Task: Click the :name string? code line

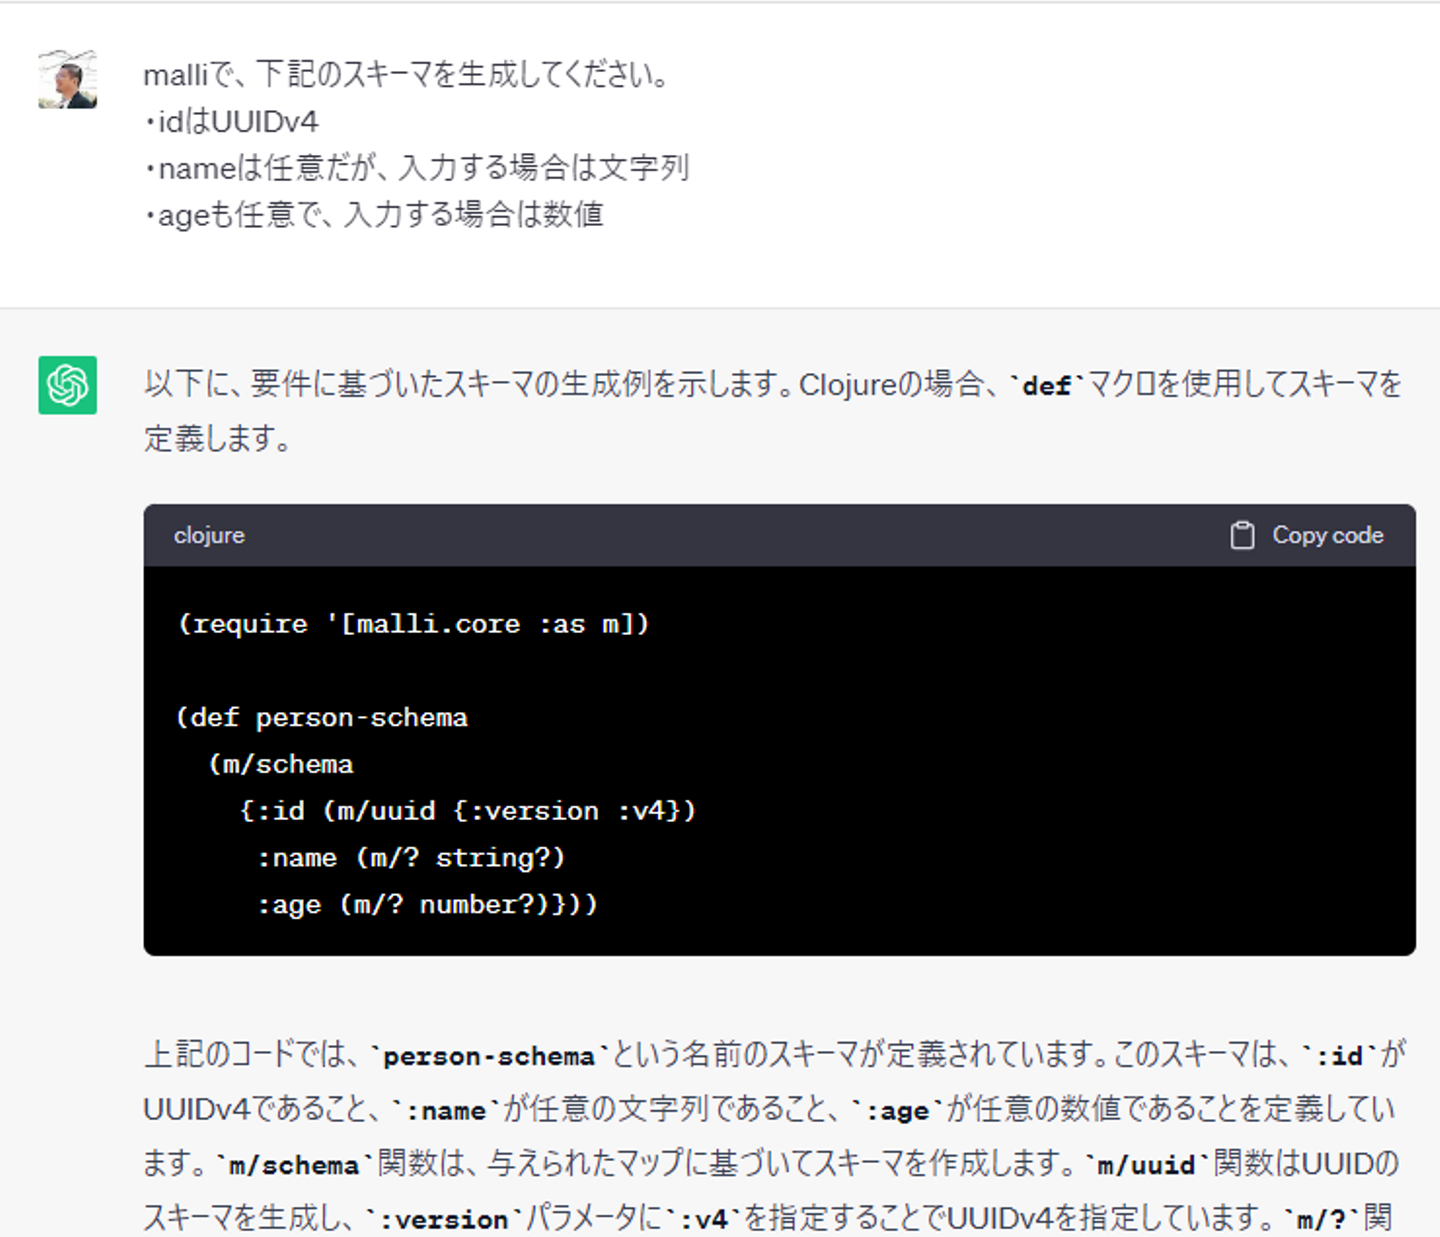Action: point(411,858)
